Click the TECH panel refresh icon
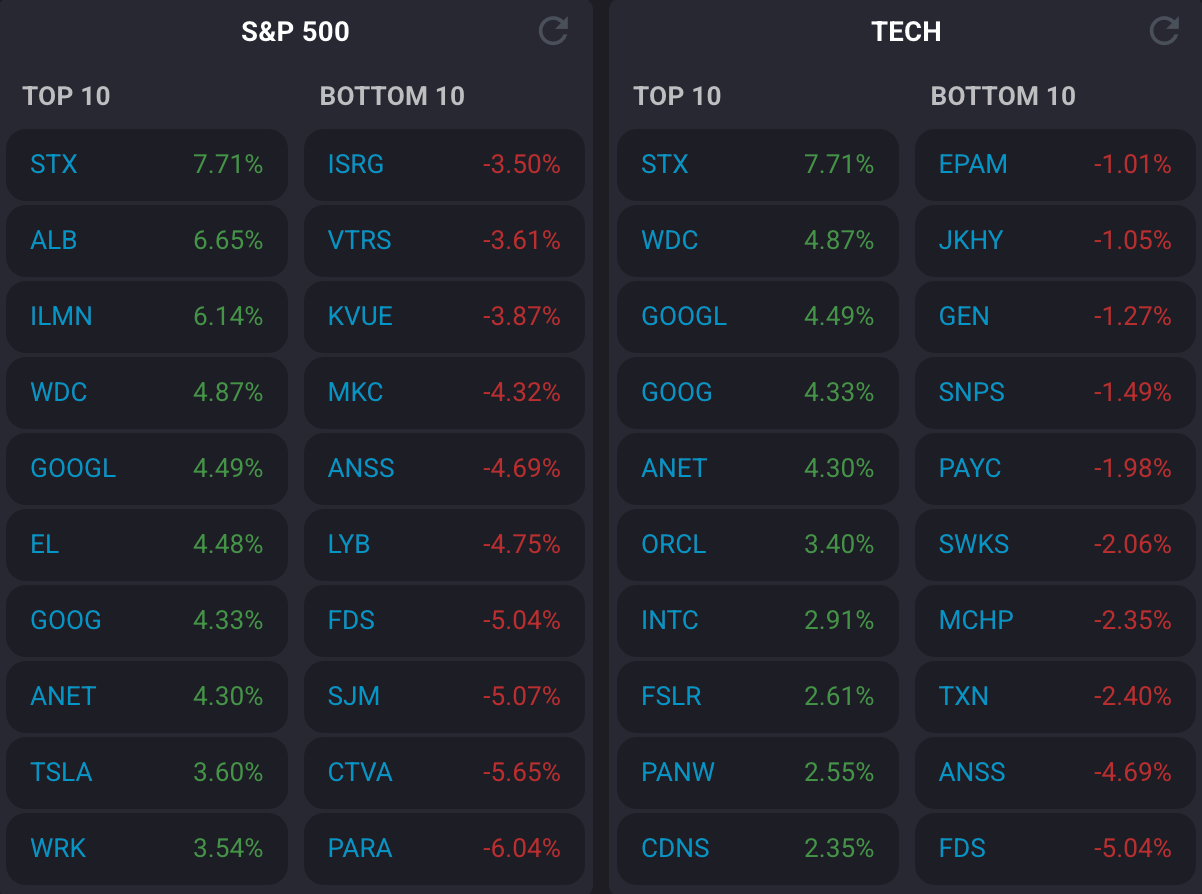The image size is (1202, 894). [1164, 31]
